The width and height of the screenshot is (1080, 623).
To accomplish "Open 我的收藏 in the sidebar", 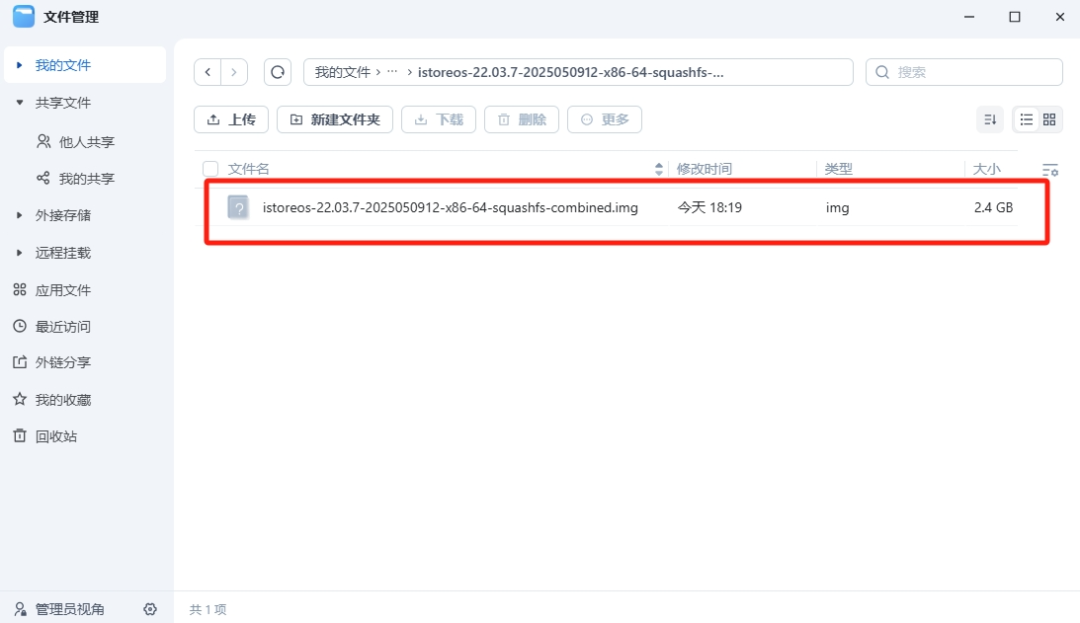I will tap(63, 399).
